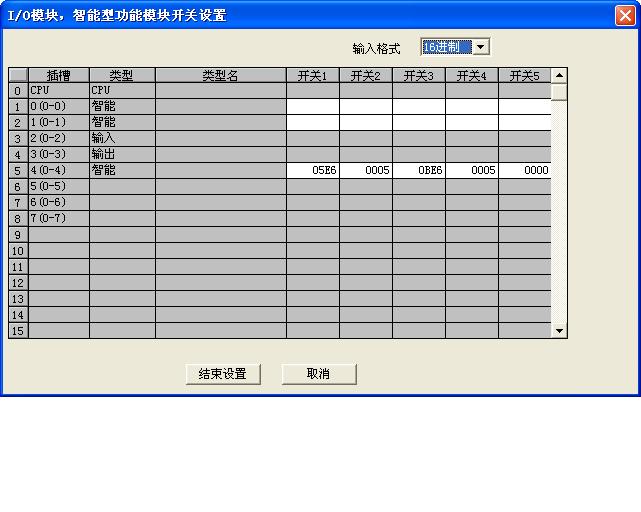
Task: Click the 开关2 column header
Action: [366, 76]
